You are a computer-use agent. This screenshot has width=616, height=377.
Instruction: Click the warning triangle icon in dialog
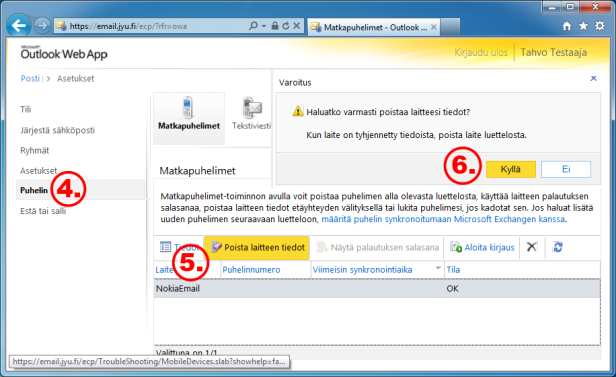coord(297,112)
